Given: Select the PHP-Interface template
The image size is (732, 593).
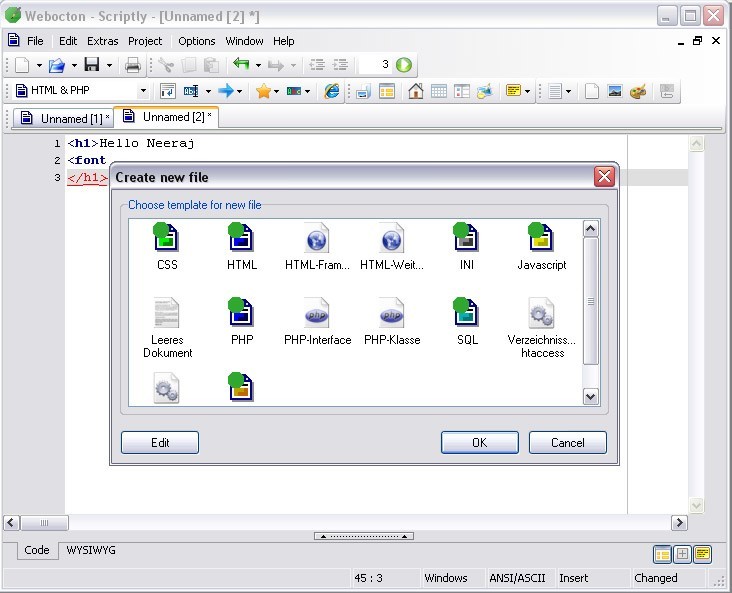Looking at the screenshot, I should tap(317, 321).
